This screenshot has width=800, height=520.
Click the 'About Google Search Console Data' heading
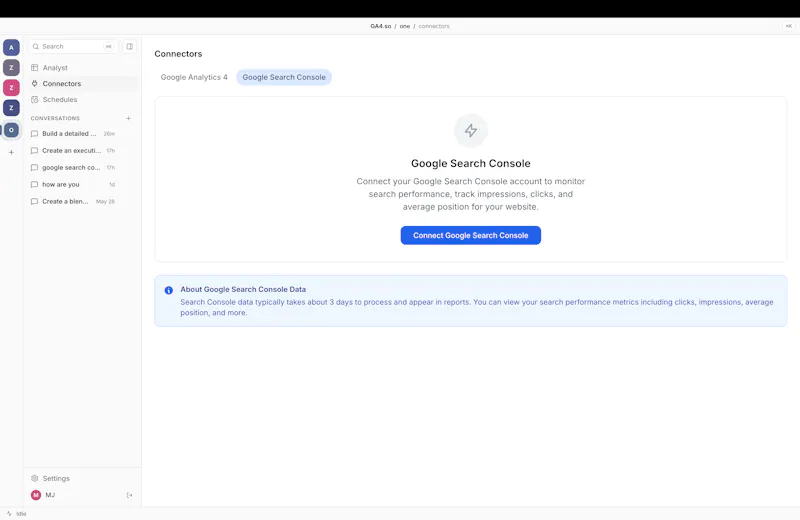coord(243,289)
